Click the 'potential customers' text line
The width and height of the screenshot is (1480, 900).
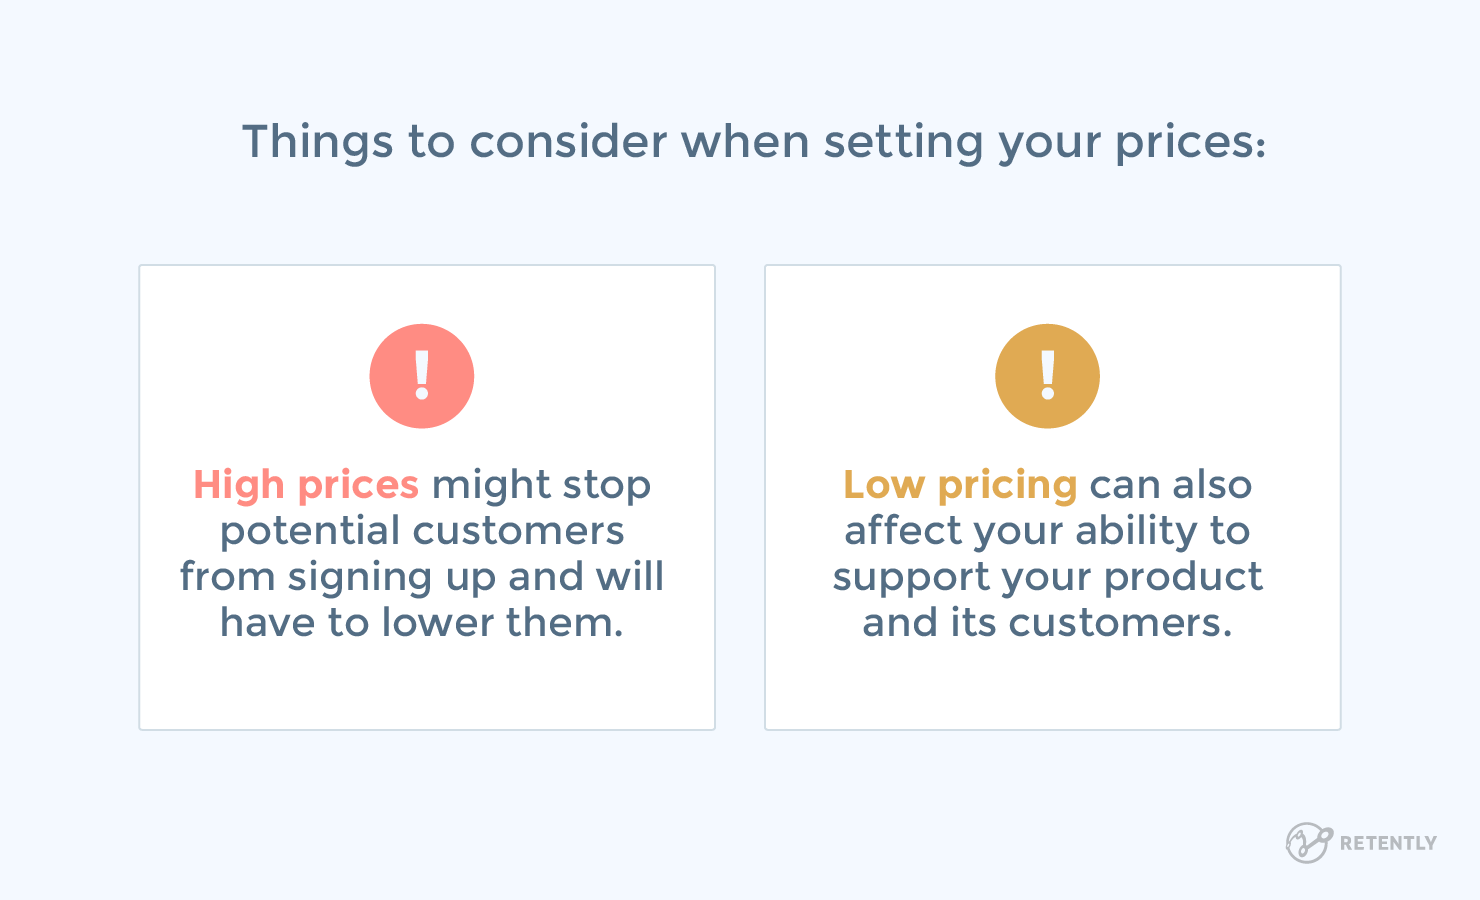coord(422,531)
